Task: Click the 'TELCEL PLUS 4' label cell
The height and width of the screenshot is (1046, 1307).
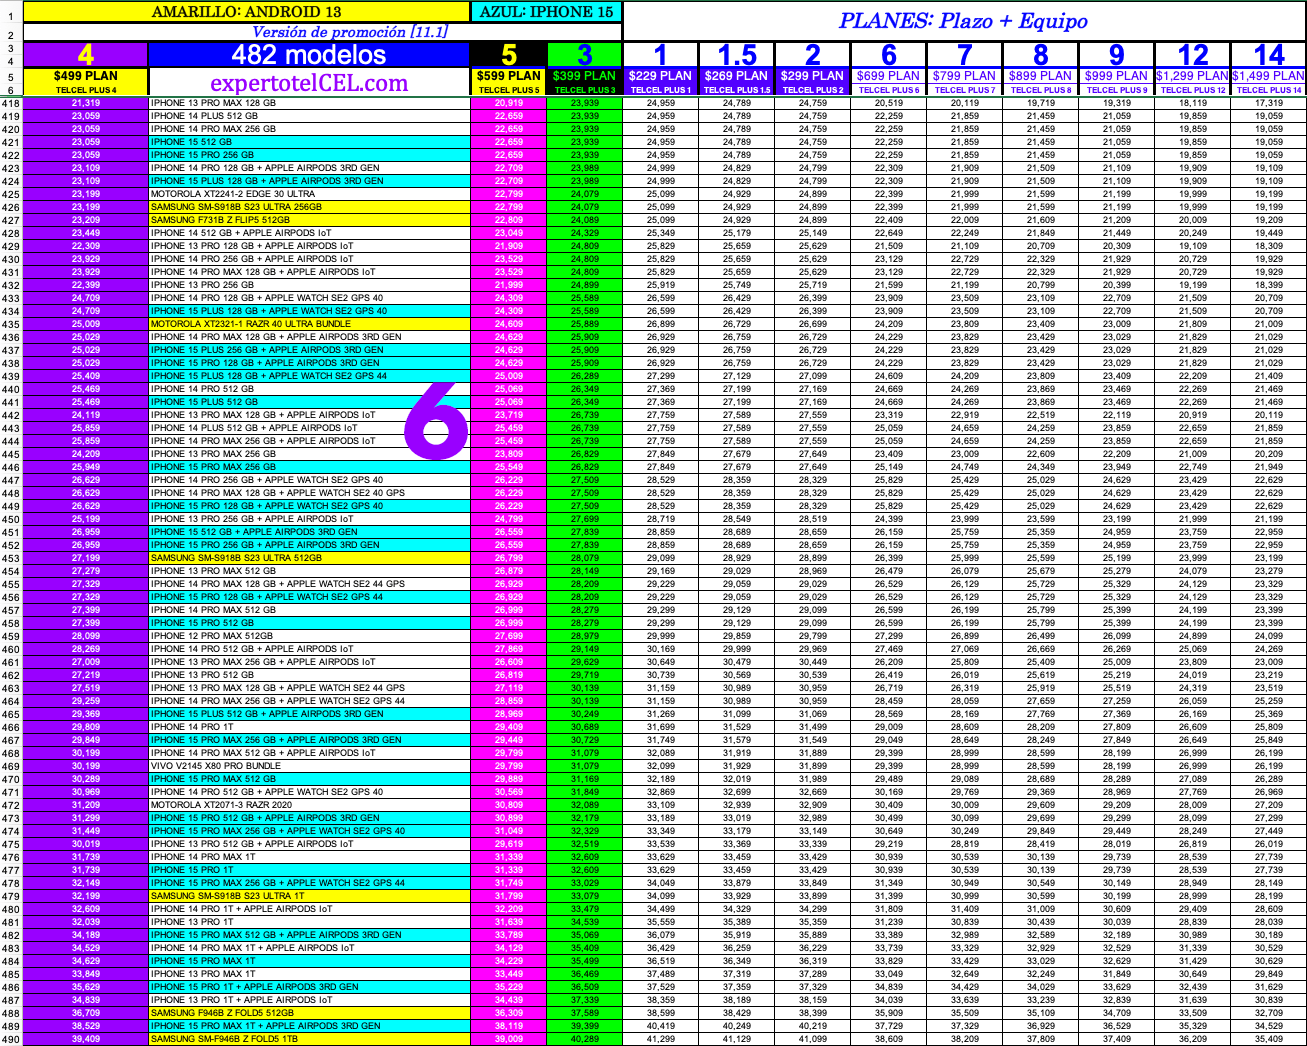Action: click(86, 90)
